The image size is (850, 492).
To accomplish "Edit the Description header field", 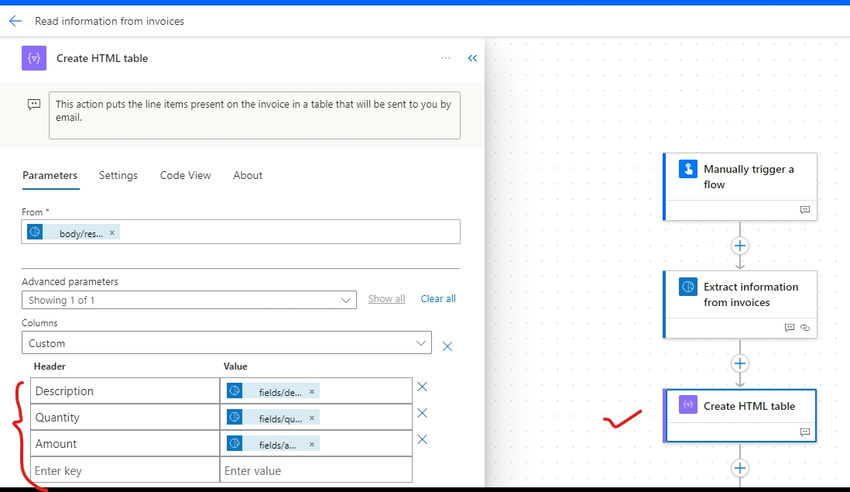I will coord(125,391).
